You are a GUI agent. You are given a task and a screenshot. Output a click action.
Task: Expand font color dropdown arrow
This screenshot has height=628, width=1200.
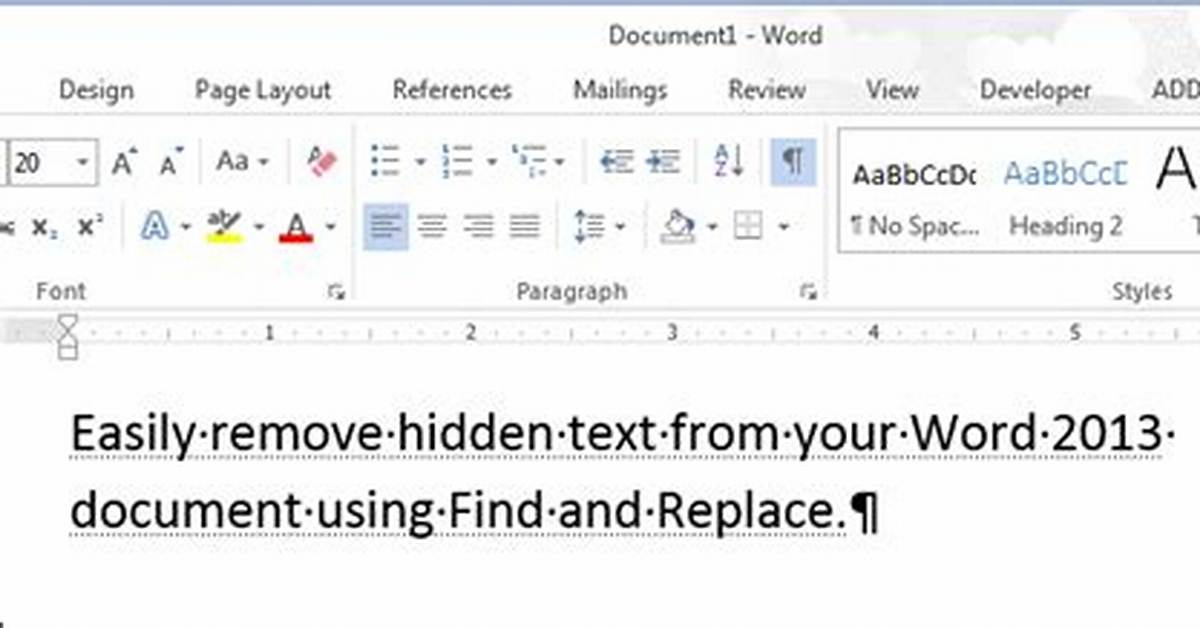pyautogui.click(x=330, y=228)
